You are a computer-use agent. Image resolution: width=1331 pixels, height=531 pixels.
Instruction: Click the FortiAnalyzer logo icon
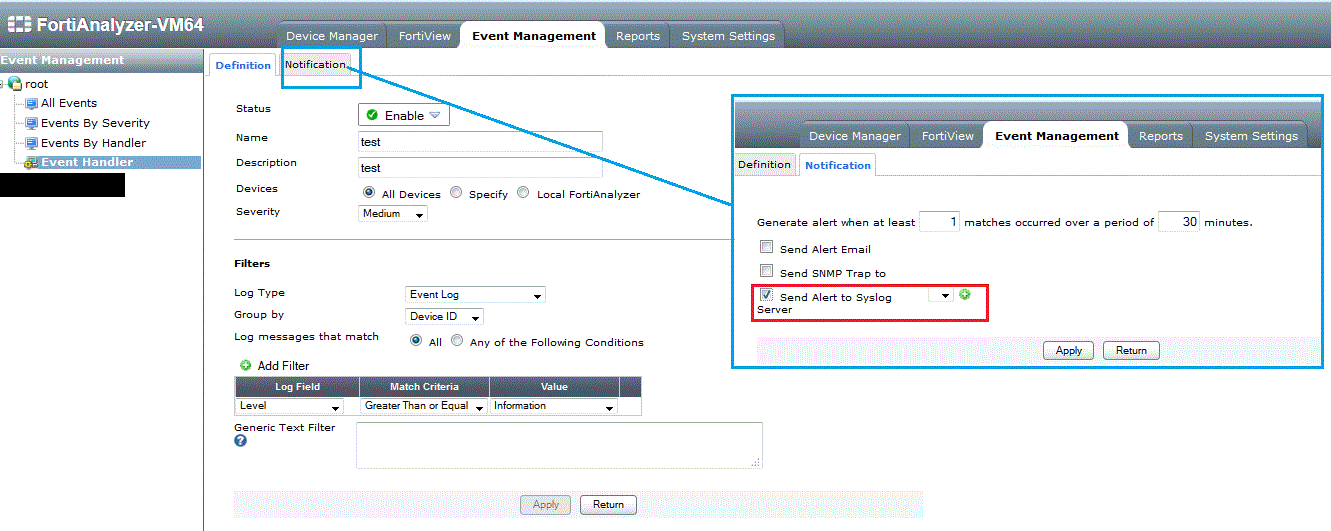pos(19,24)
